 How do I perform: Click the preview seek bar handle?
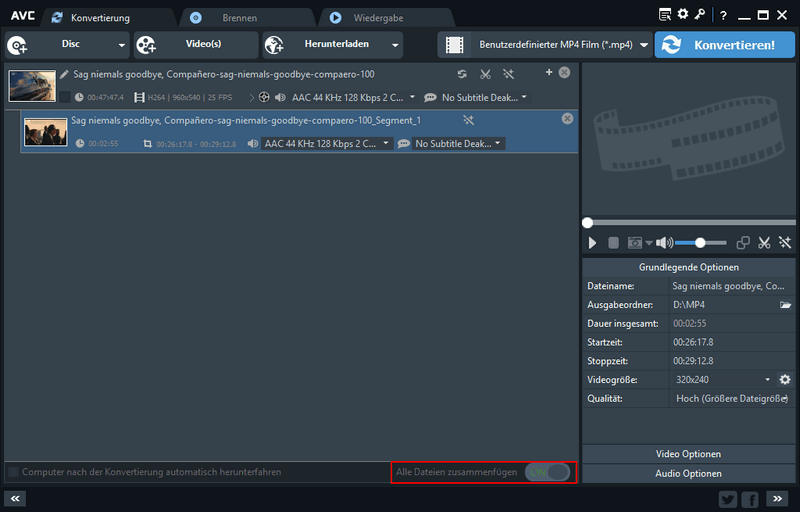click(x=588, y=223)
